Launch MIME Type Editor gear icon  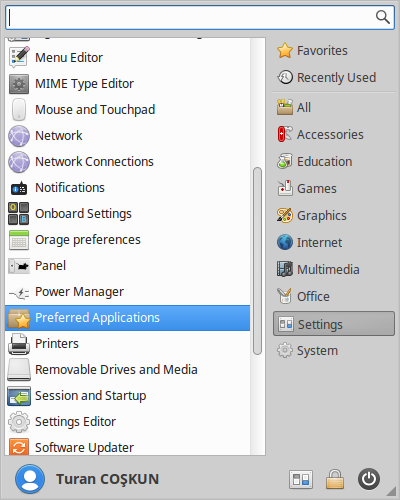pyautogui.click(x=19, y=84)
